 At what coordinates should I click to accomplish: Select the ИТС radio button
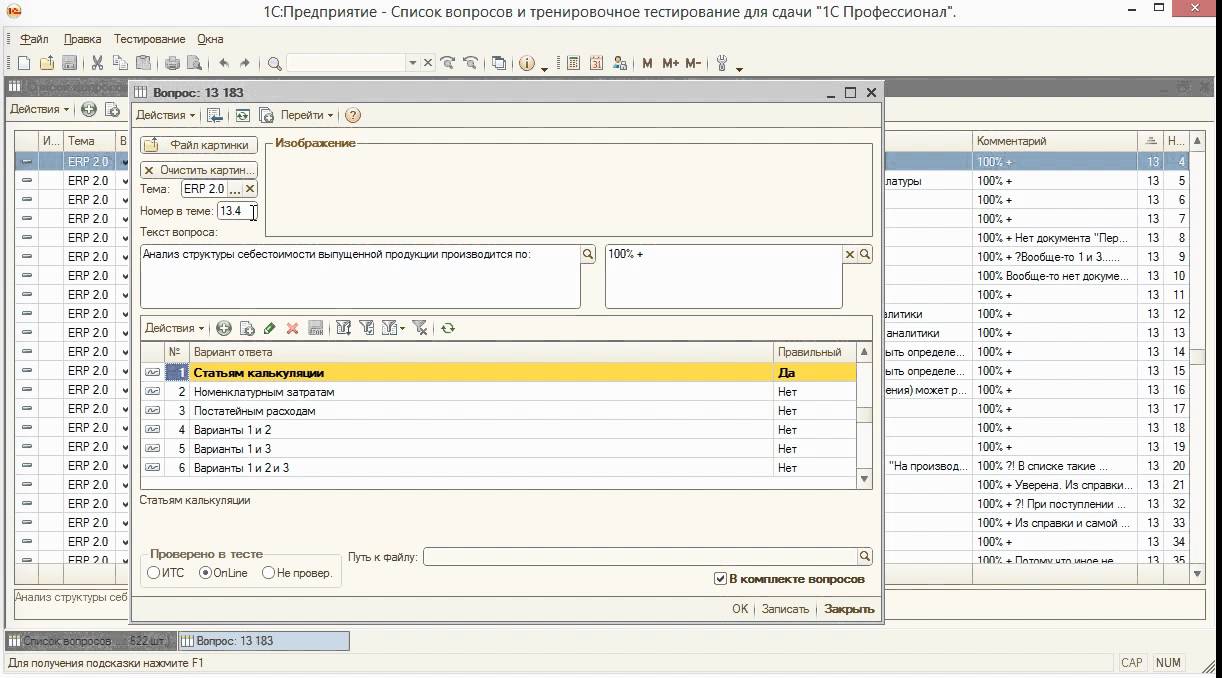(x=153, y=573)
